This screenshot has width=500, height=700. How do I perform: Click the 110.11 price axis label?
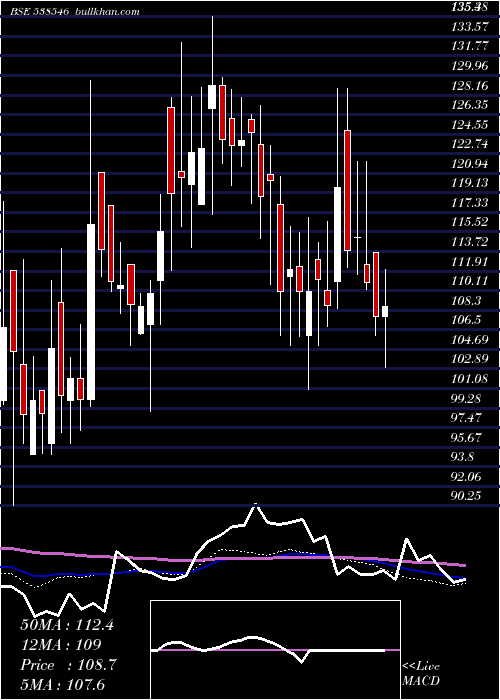[x=469, y=281]
